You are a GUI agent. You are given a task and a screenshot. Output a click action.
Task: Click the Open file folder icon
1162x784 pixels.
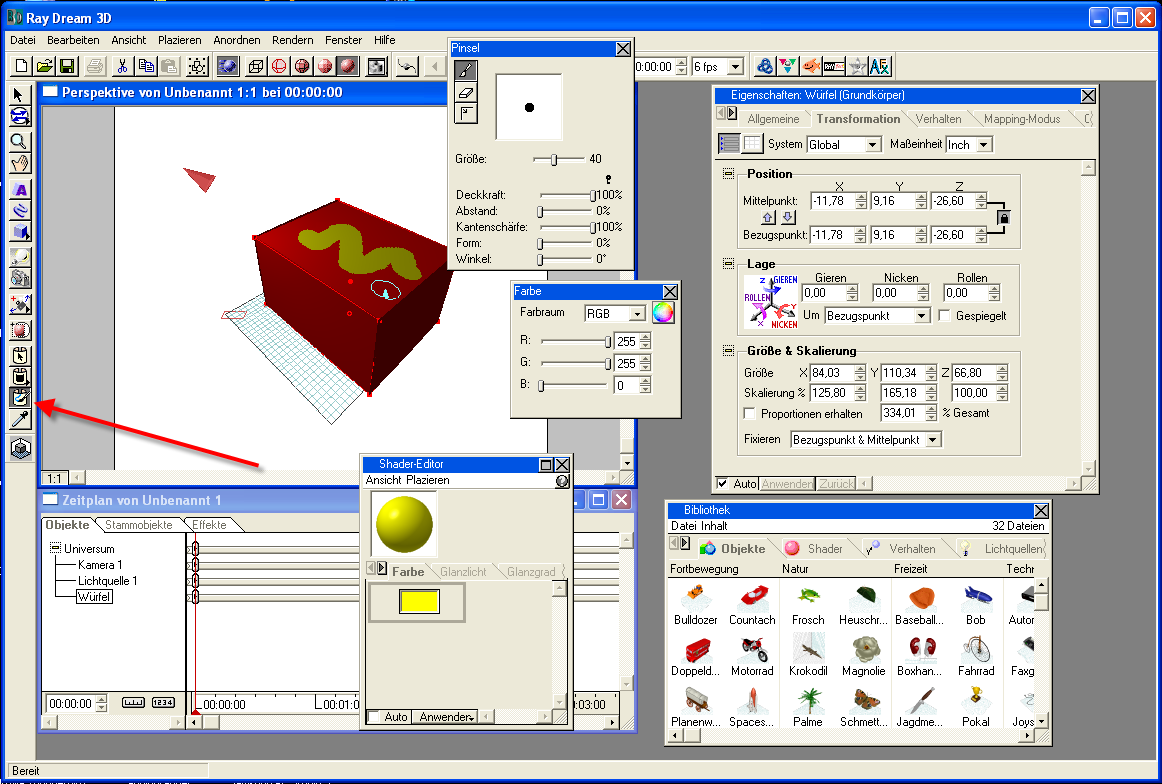44,67
